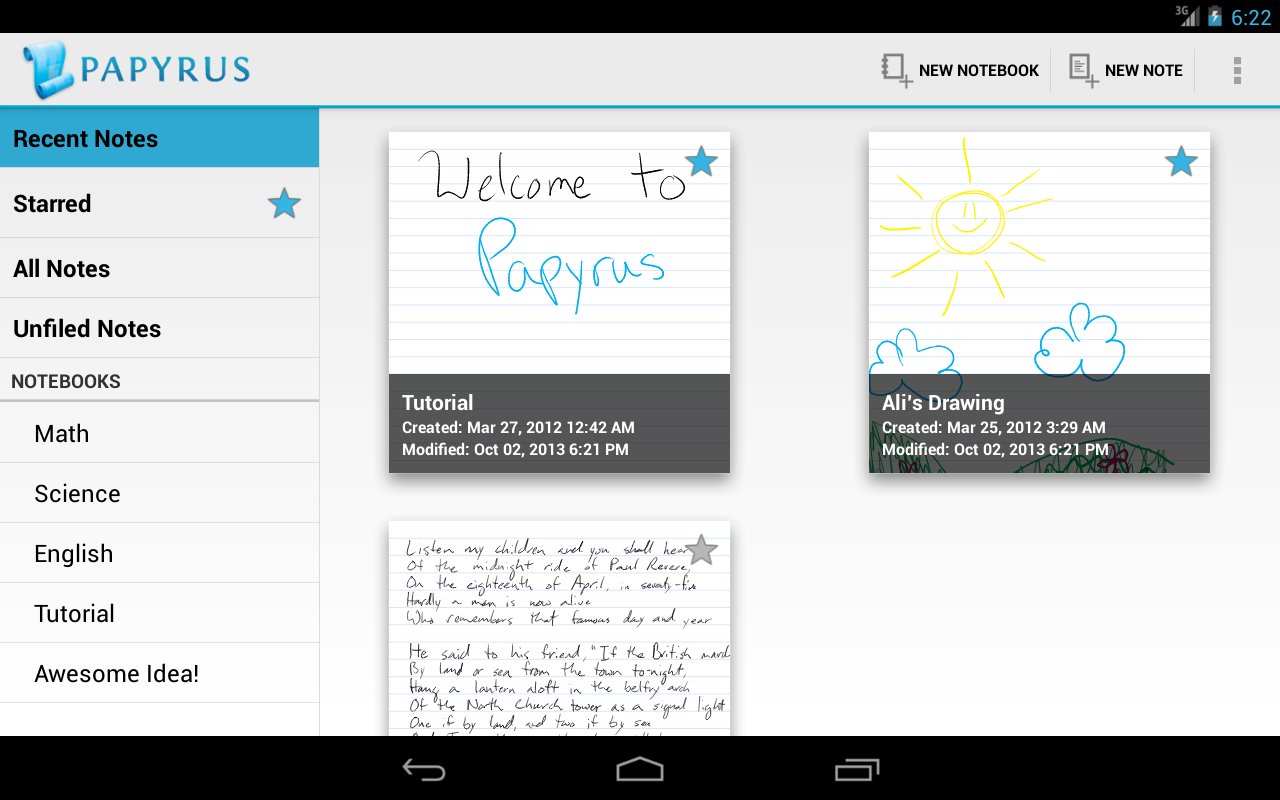Click the New Notebook icon
Screen dimensions: 1280x800
coord(896,70)
